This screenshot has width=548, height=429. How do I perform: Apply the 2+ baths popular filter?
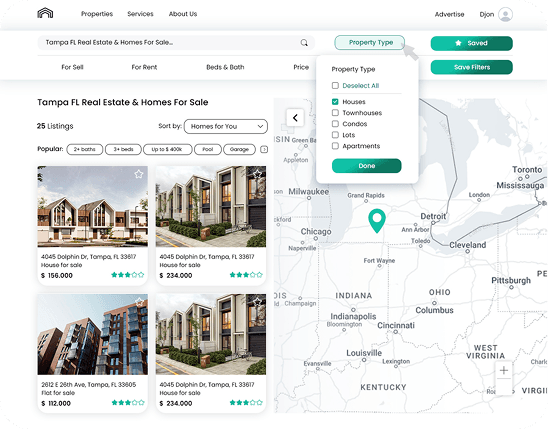click(85, 149)
